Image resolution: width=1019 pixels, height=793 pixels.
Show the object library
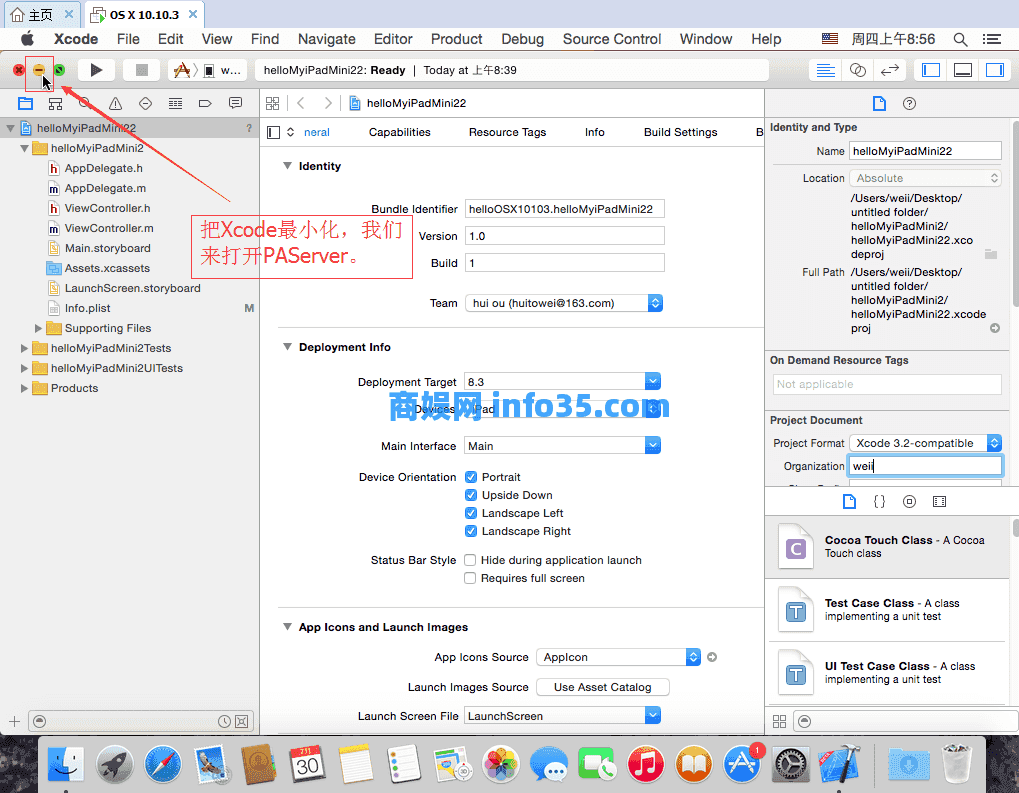pyautogui.click(x=909, y=501)
